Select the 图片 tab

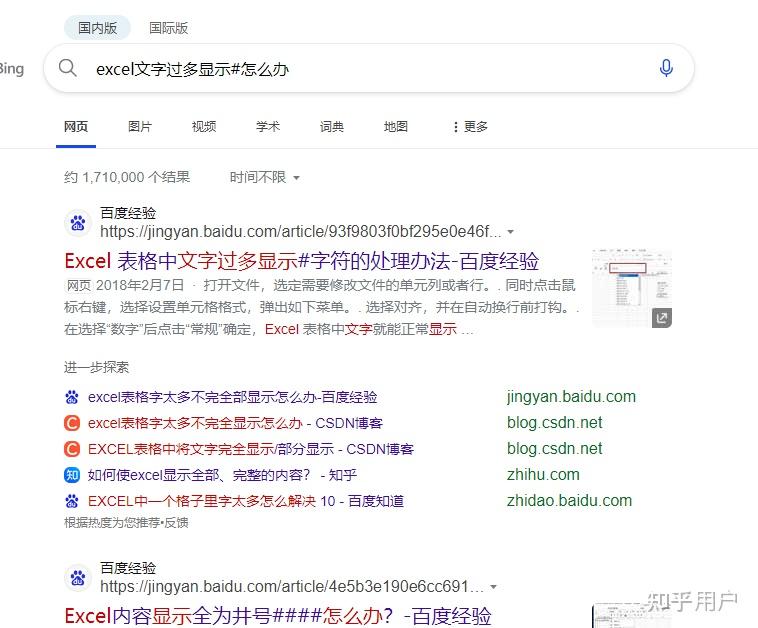point(140,127)
